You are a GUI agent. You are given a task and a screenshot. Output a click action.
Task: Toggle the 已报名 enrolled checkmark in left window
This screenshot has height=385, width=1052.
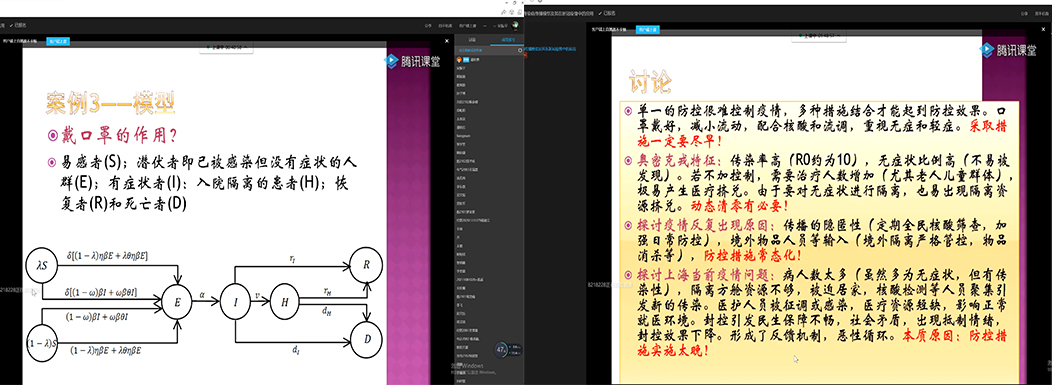[x=17, y=25]
